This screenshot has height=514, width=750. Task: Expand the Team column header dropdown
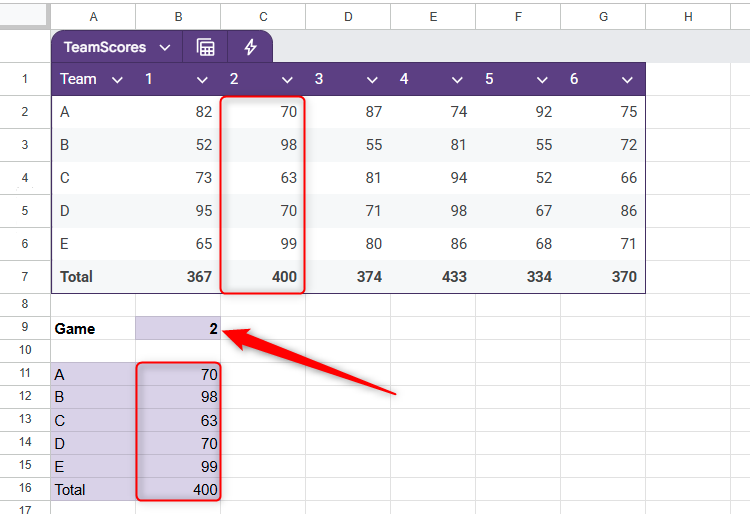tap(117, 79)
